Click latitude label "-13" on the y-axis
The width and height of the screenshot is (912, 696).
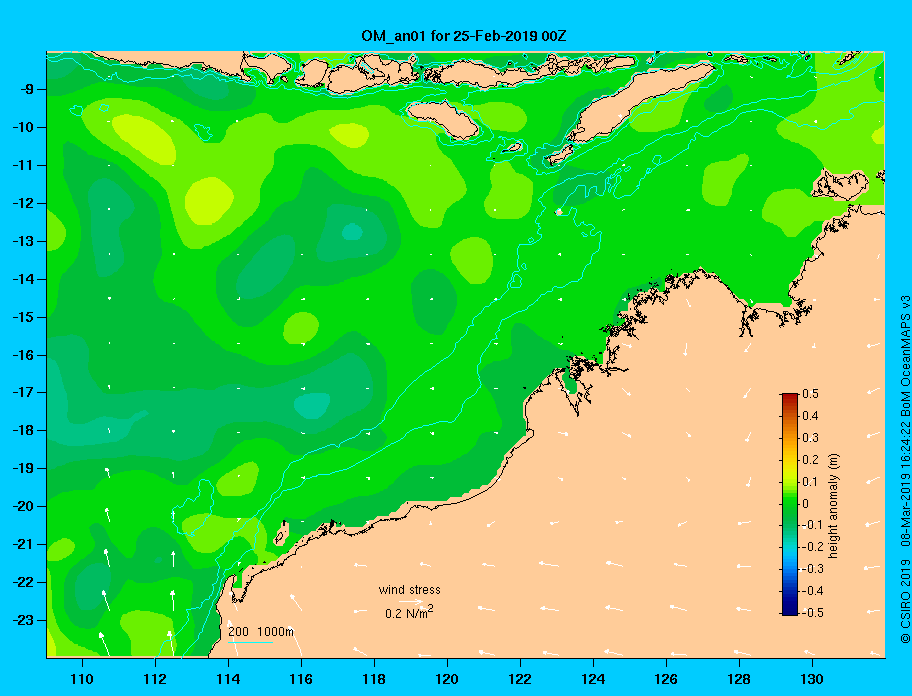22,241
